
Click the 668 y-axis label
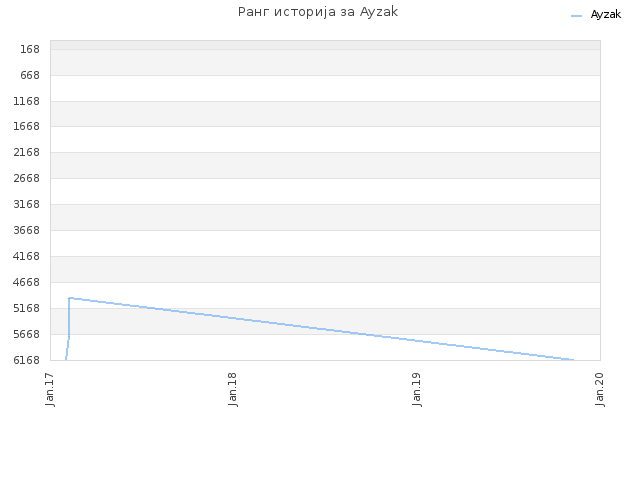30,76
